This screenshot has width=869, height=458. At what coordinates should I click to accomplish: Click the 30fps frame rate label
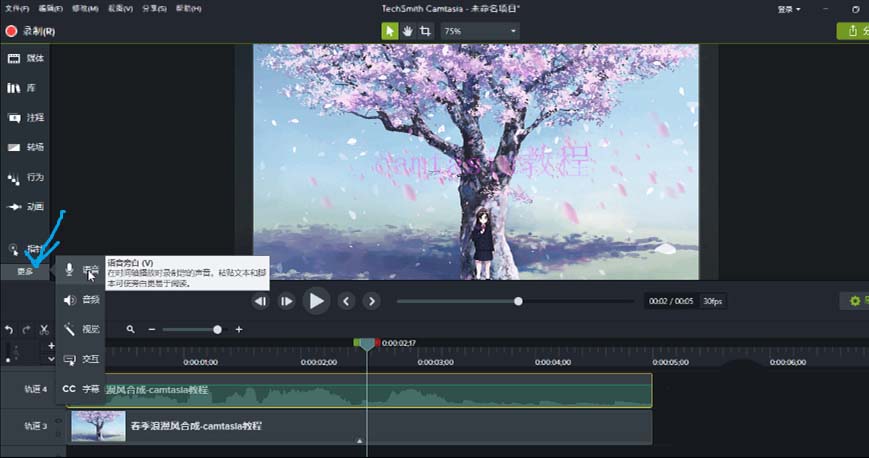[x=713, y=301]
